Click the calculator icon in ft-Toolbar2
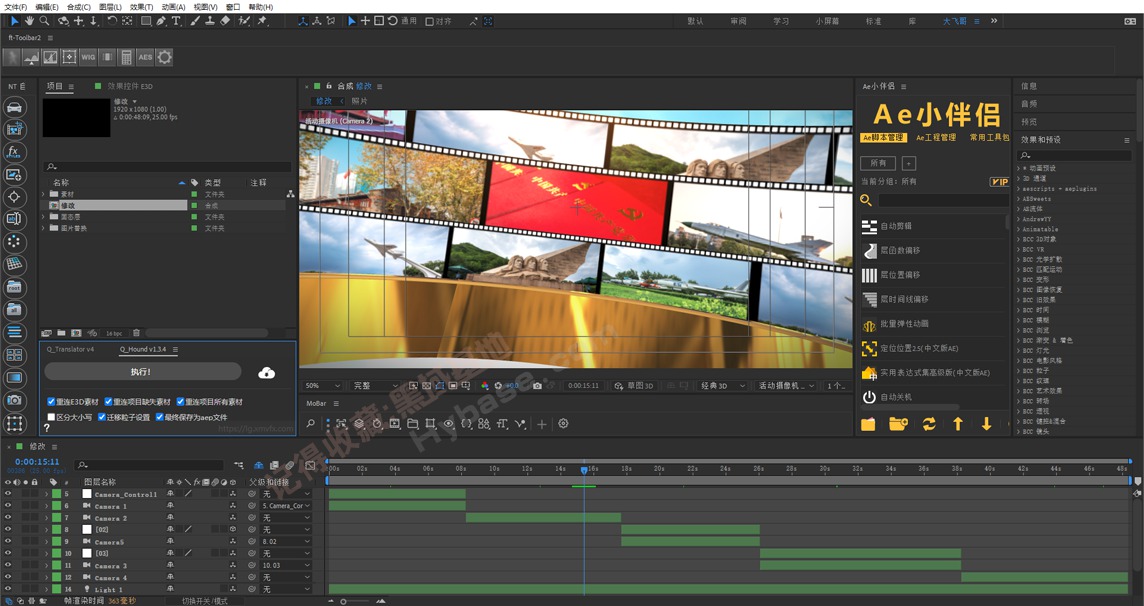Screen dimensions: 1144x606 (126, 57)
